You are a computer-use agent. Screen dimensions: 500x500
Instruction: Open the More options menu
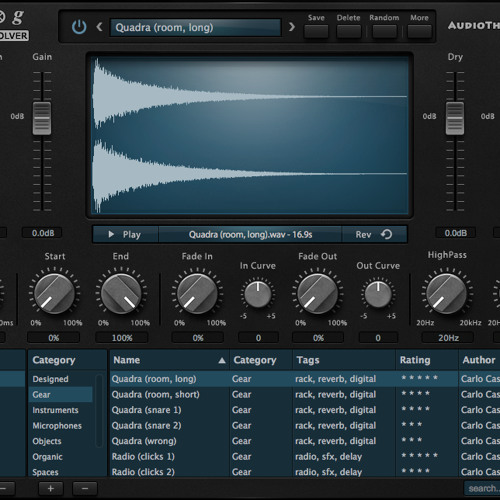point(419,32)
